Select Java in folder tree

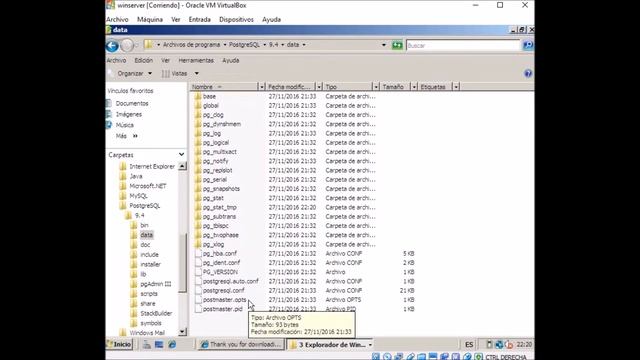pos(136,176)
